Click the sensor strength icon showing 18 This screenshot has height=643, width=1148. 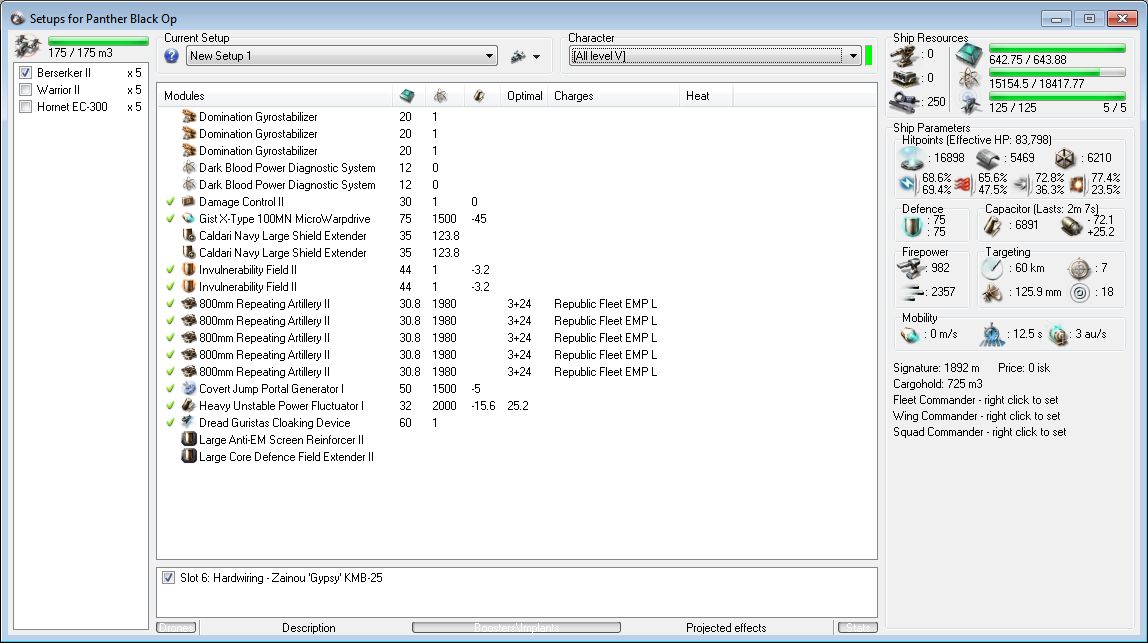click(1079, 293)
